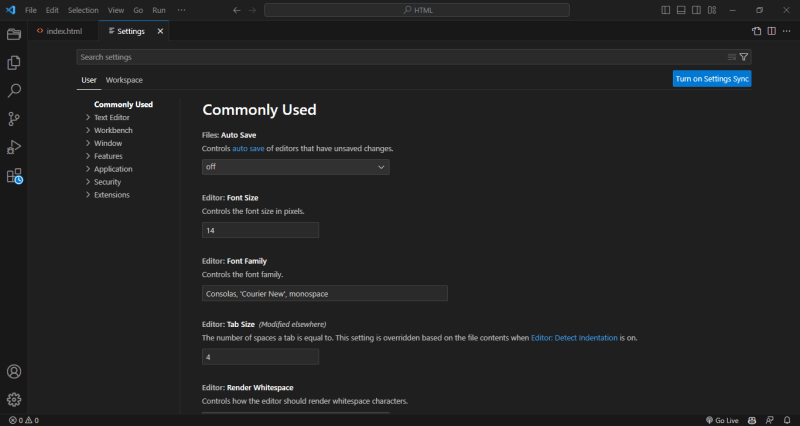
Task: Click the HTML command center search box
Action: [417, 10]
